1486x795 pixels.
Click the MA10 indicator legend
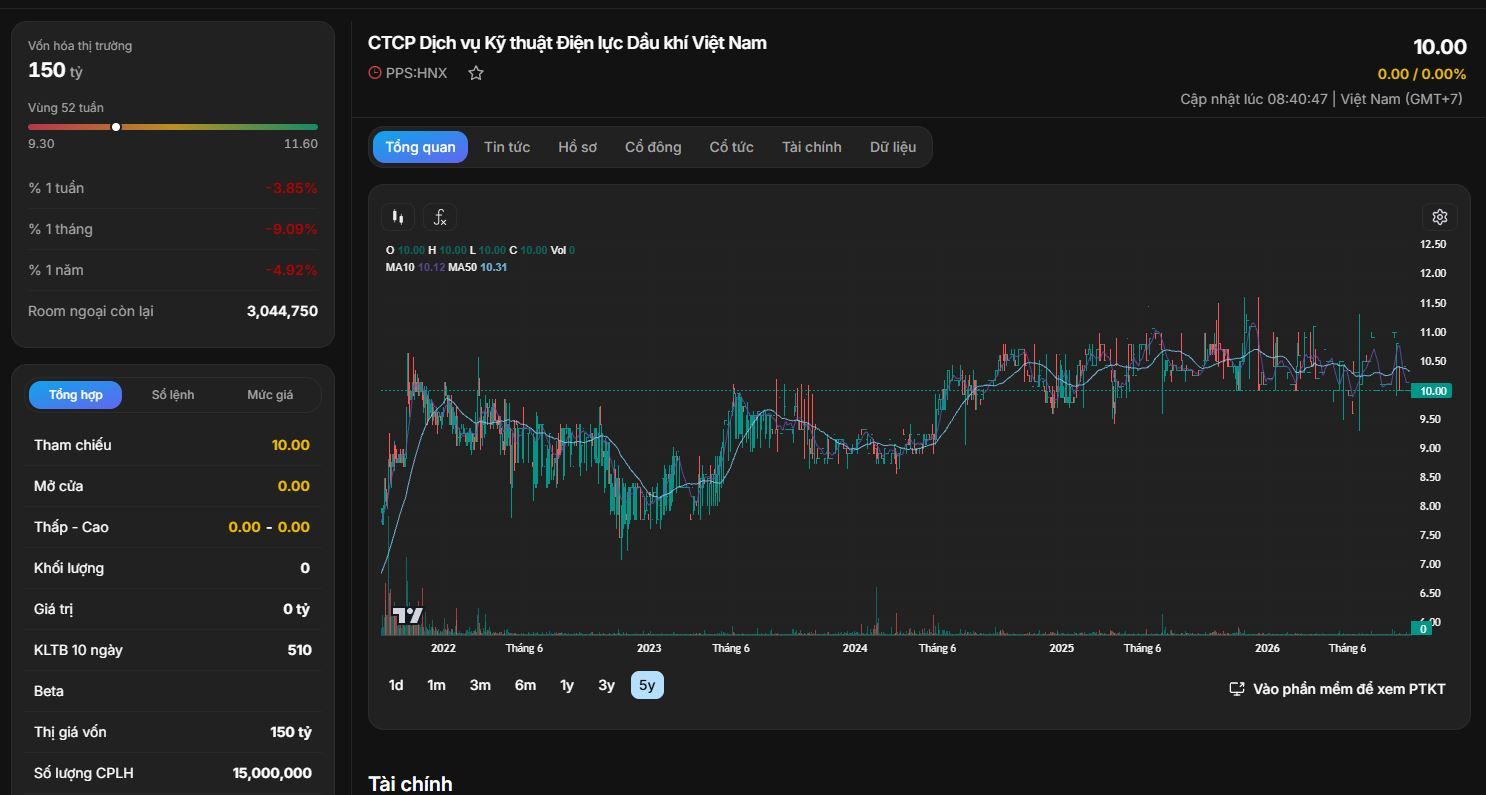click(x=415, y=267)
